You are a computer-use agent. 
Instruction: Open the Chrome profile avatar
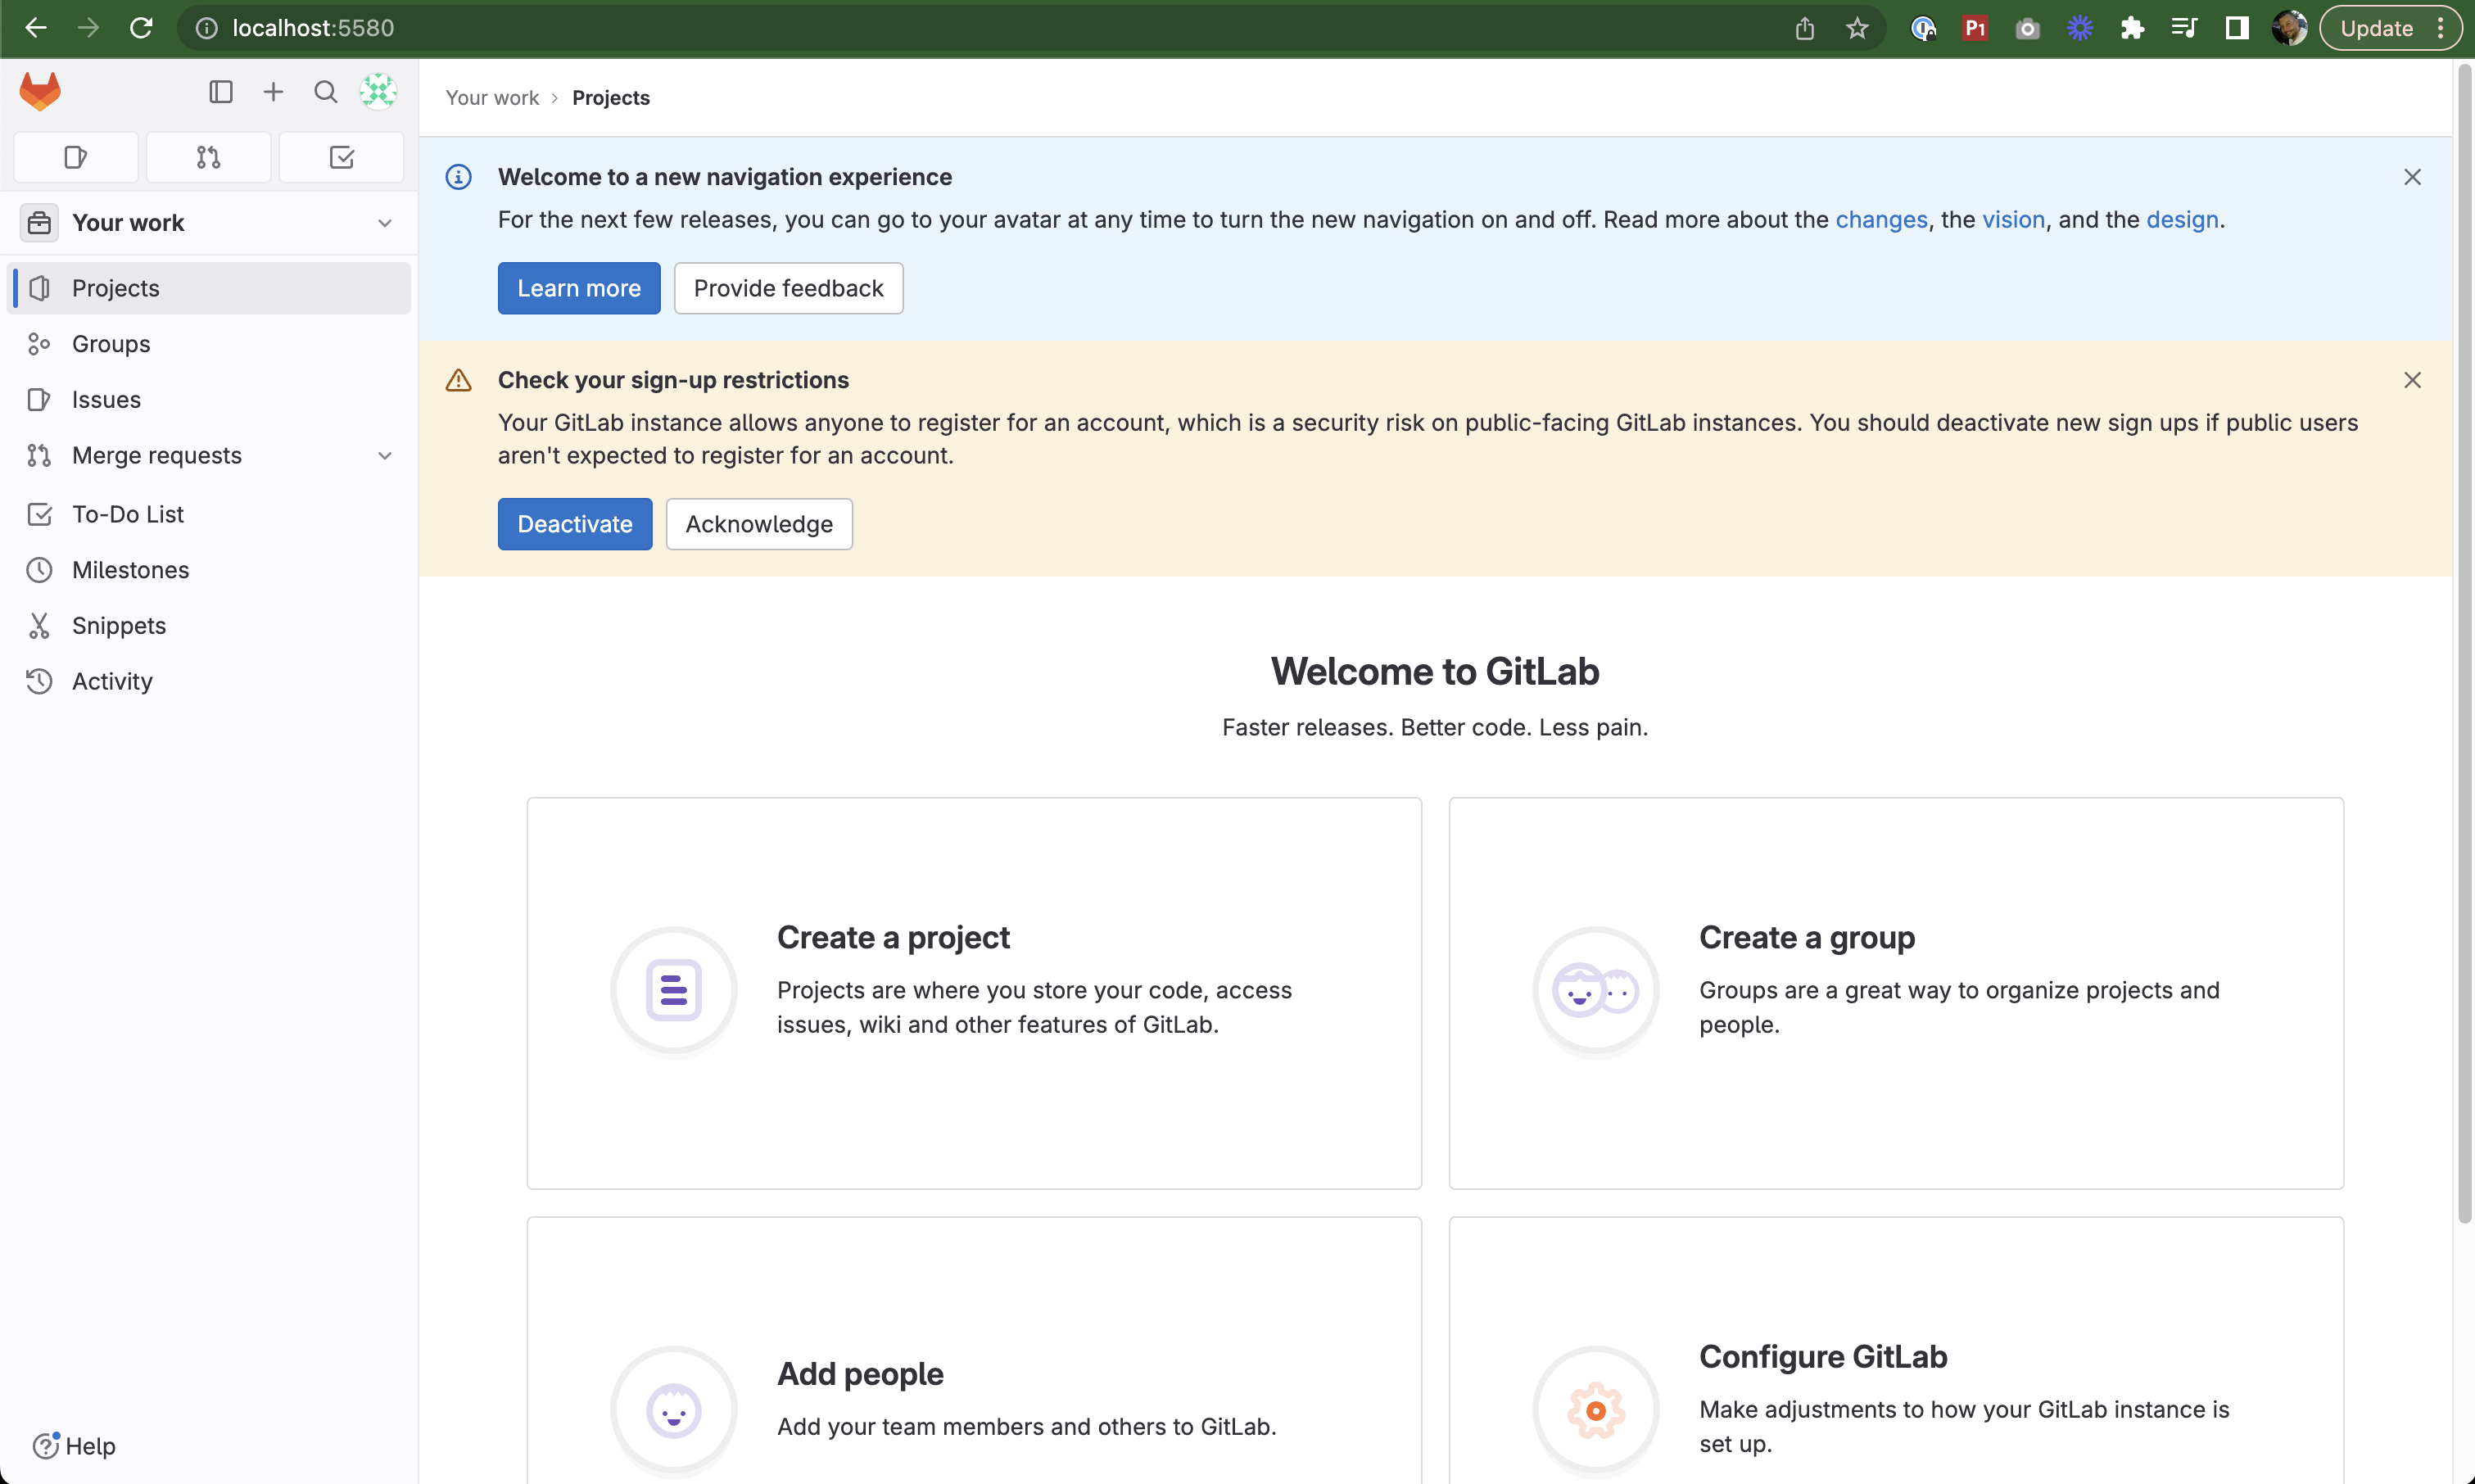(x=2289, y=28)
